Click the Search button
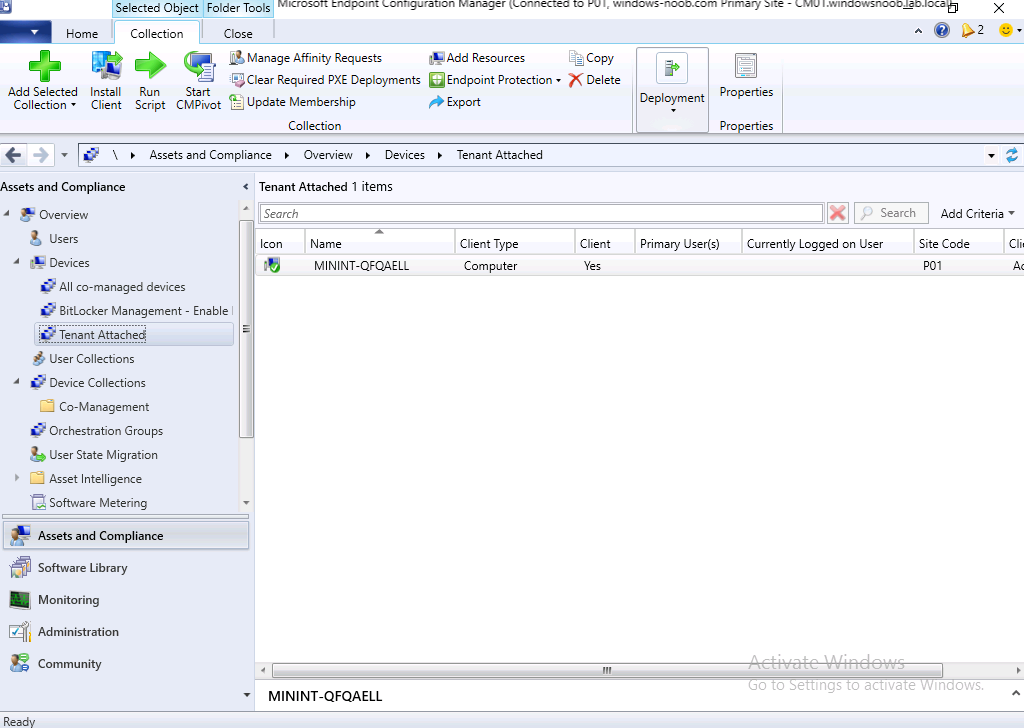Screen dimensions: 1024x728 [891, 213]
